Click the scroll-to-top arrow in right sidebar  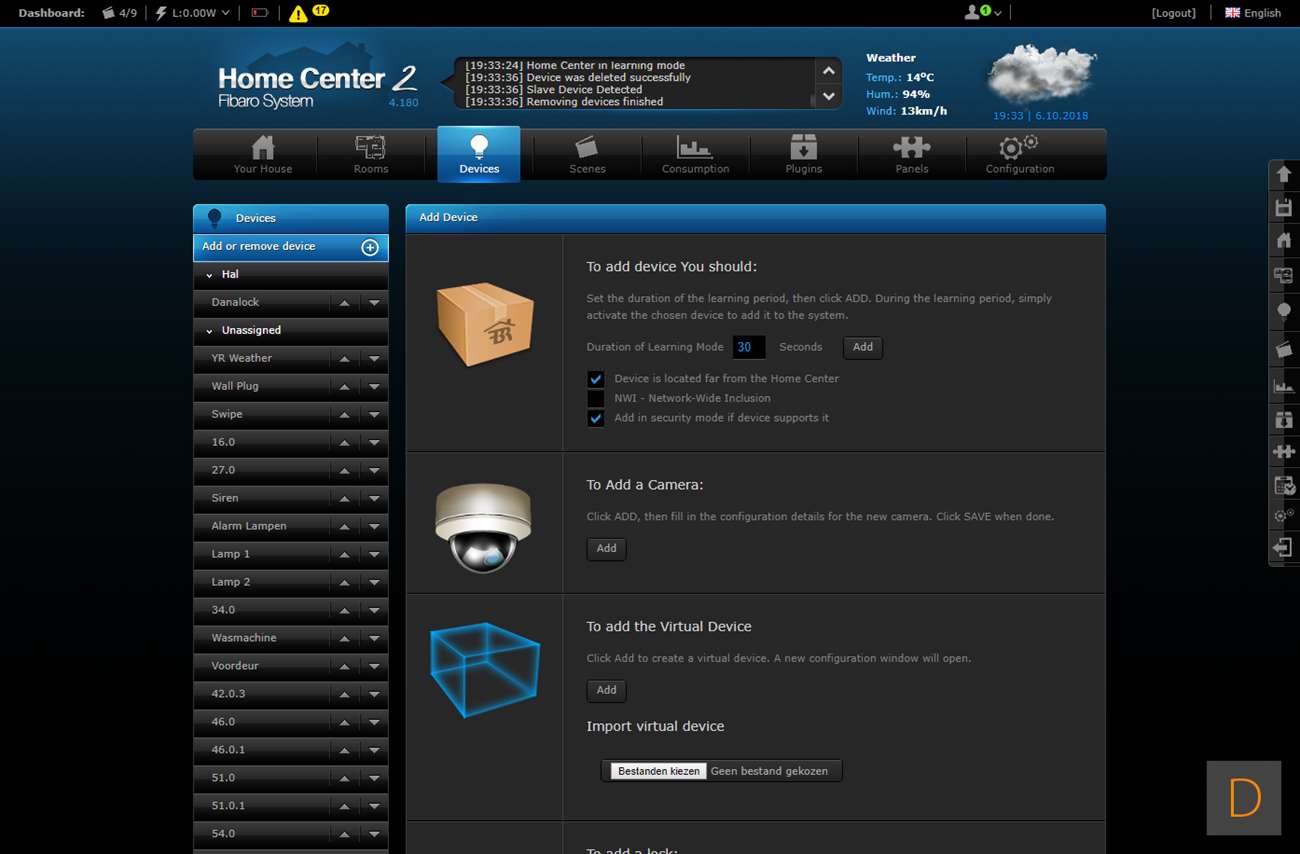(x=1284, y=174)
